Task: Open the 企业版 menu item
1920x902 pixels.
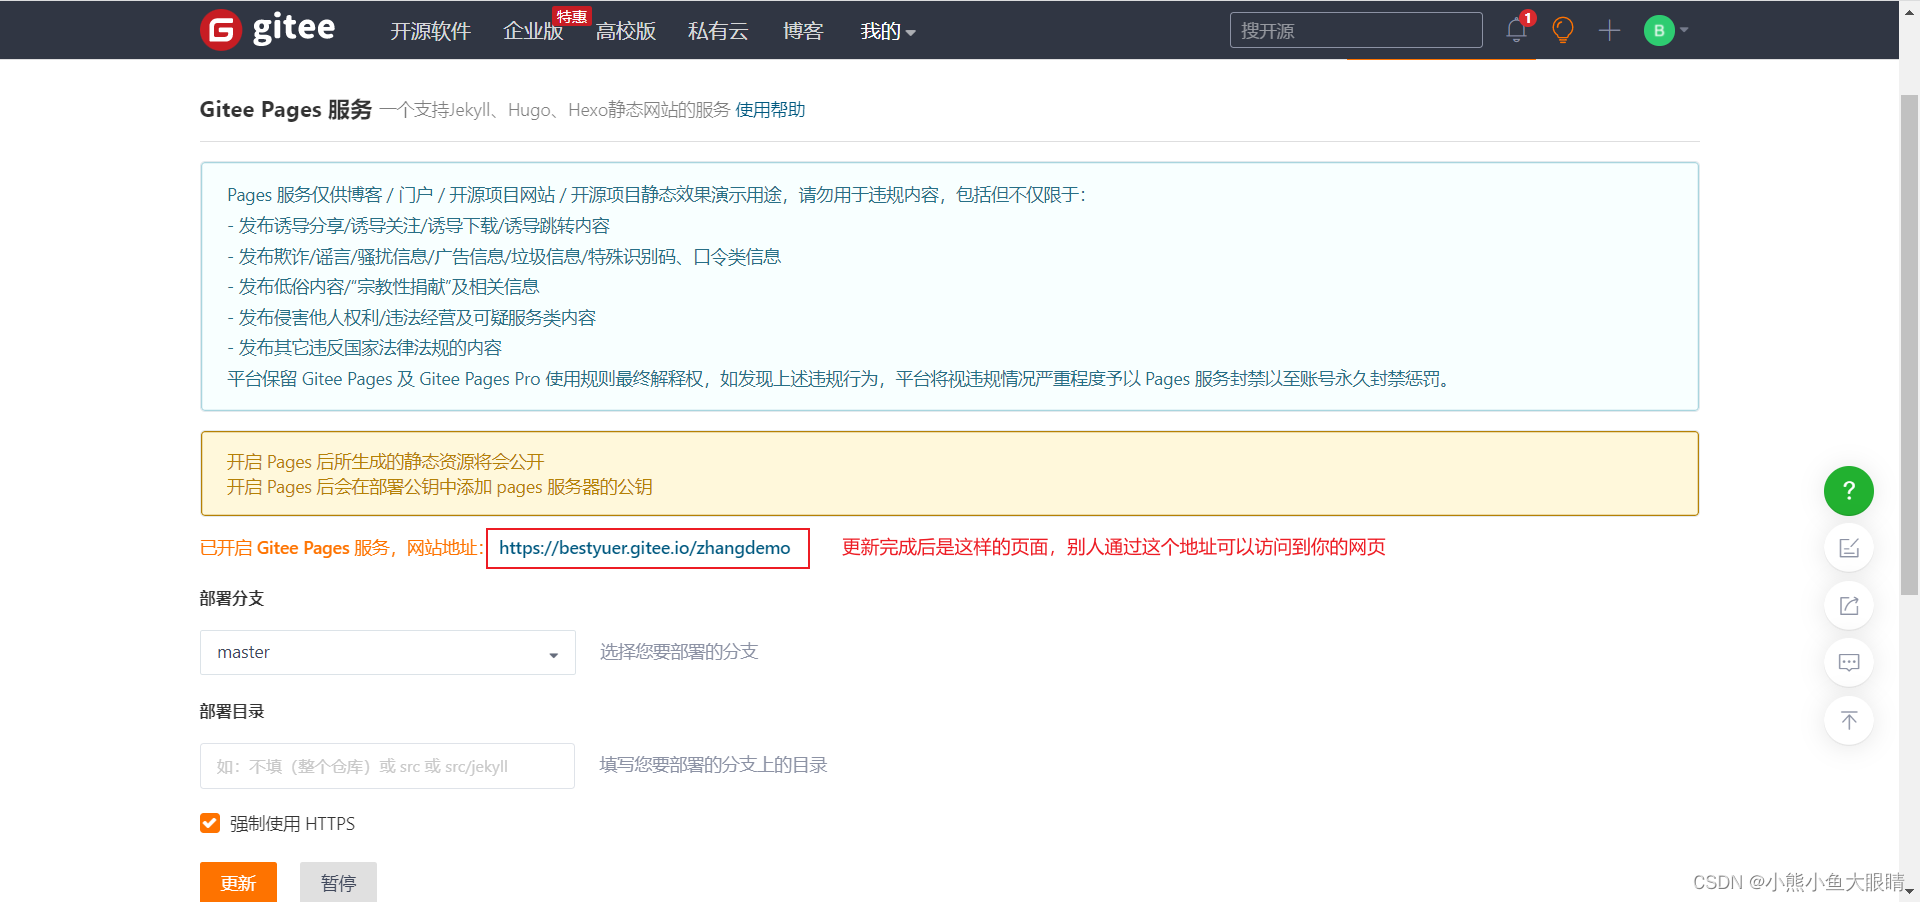Action: [533, 31]
